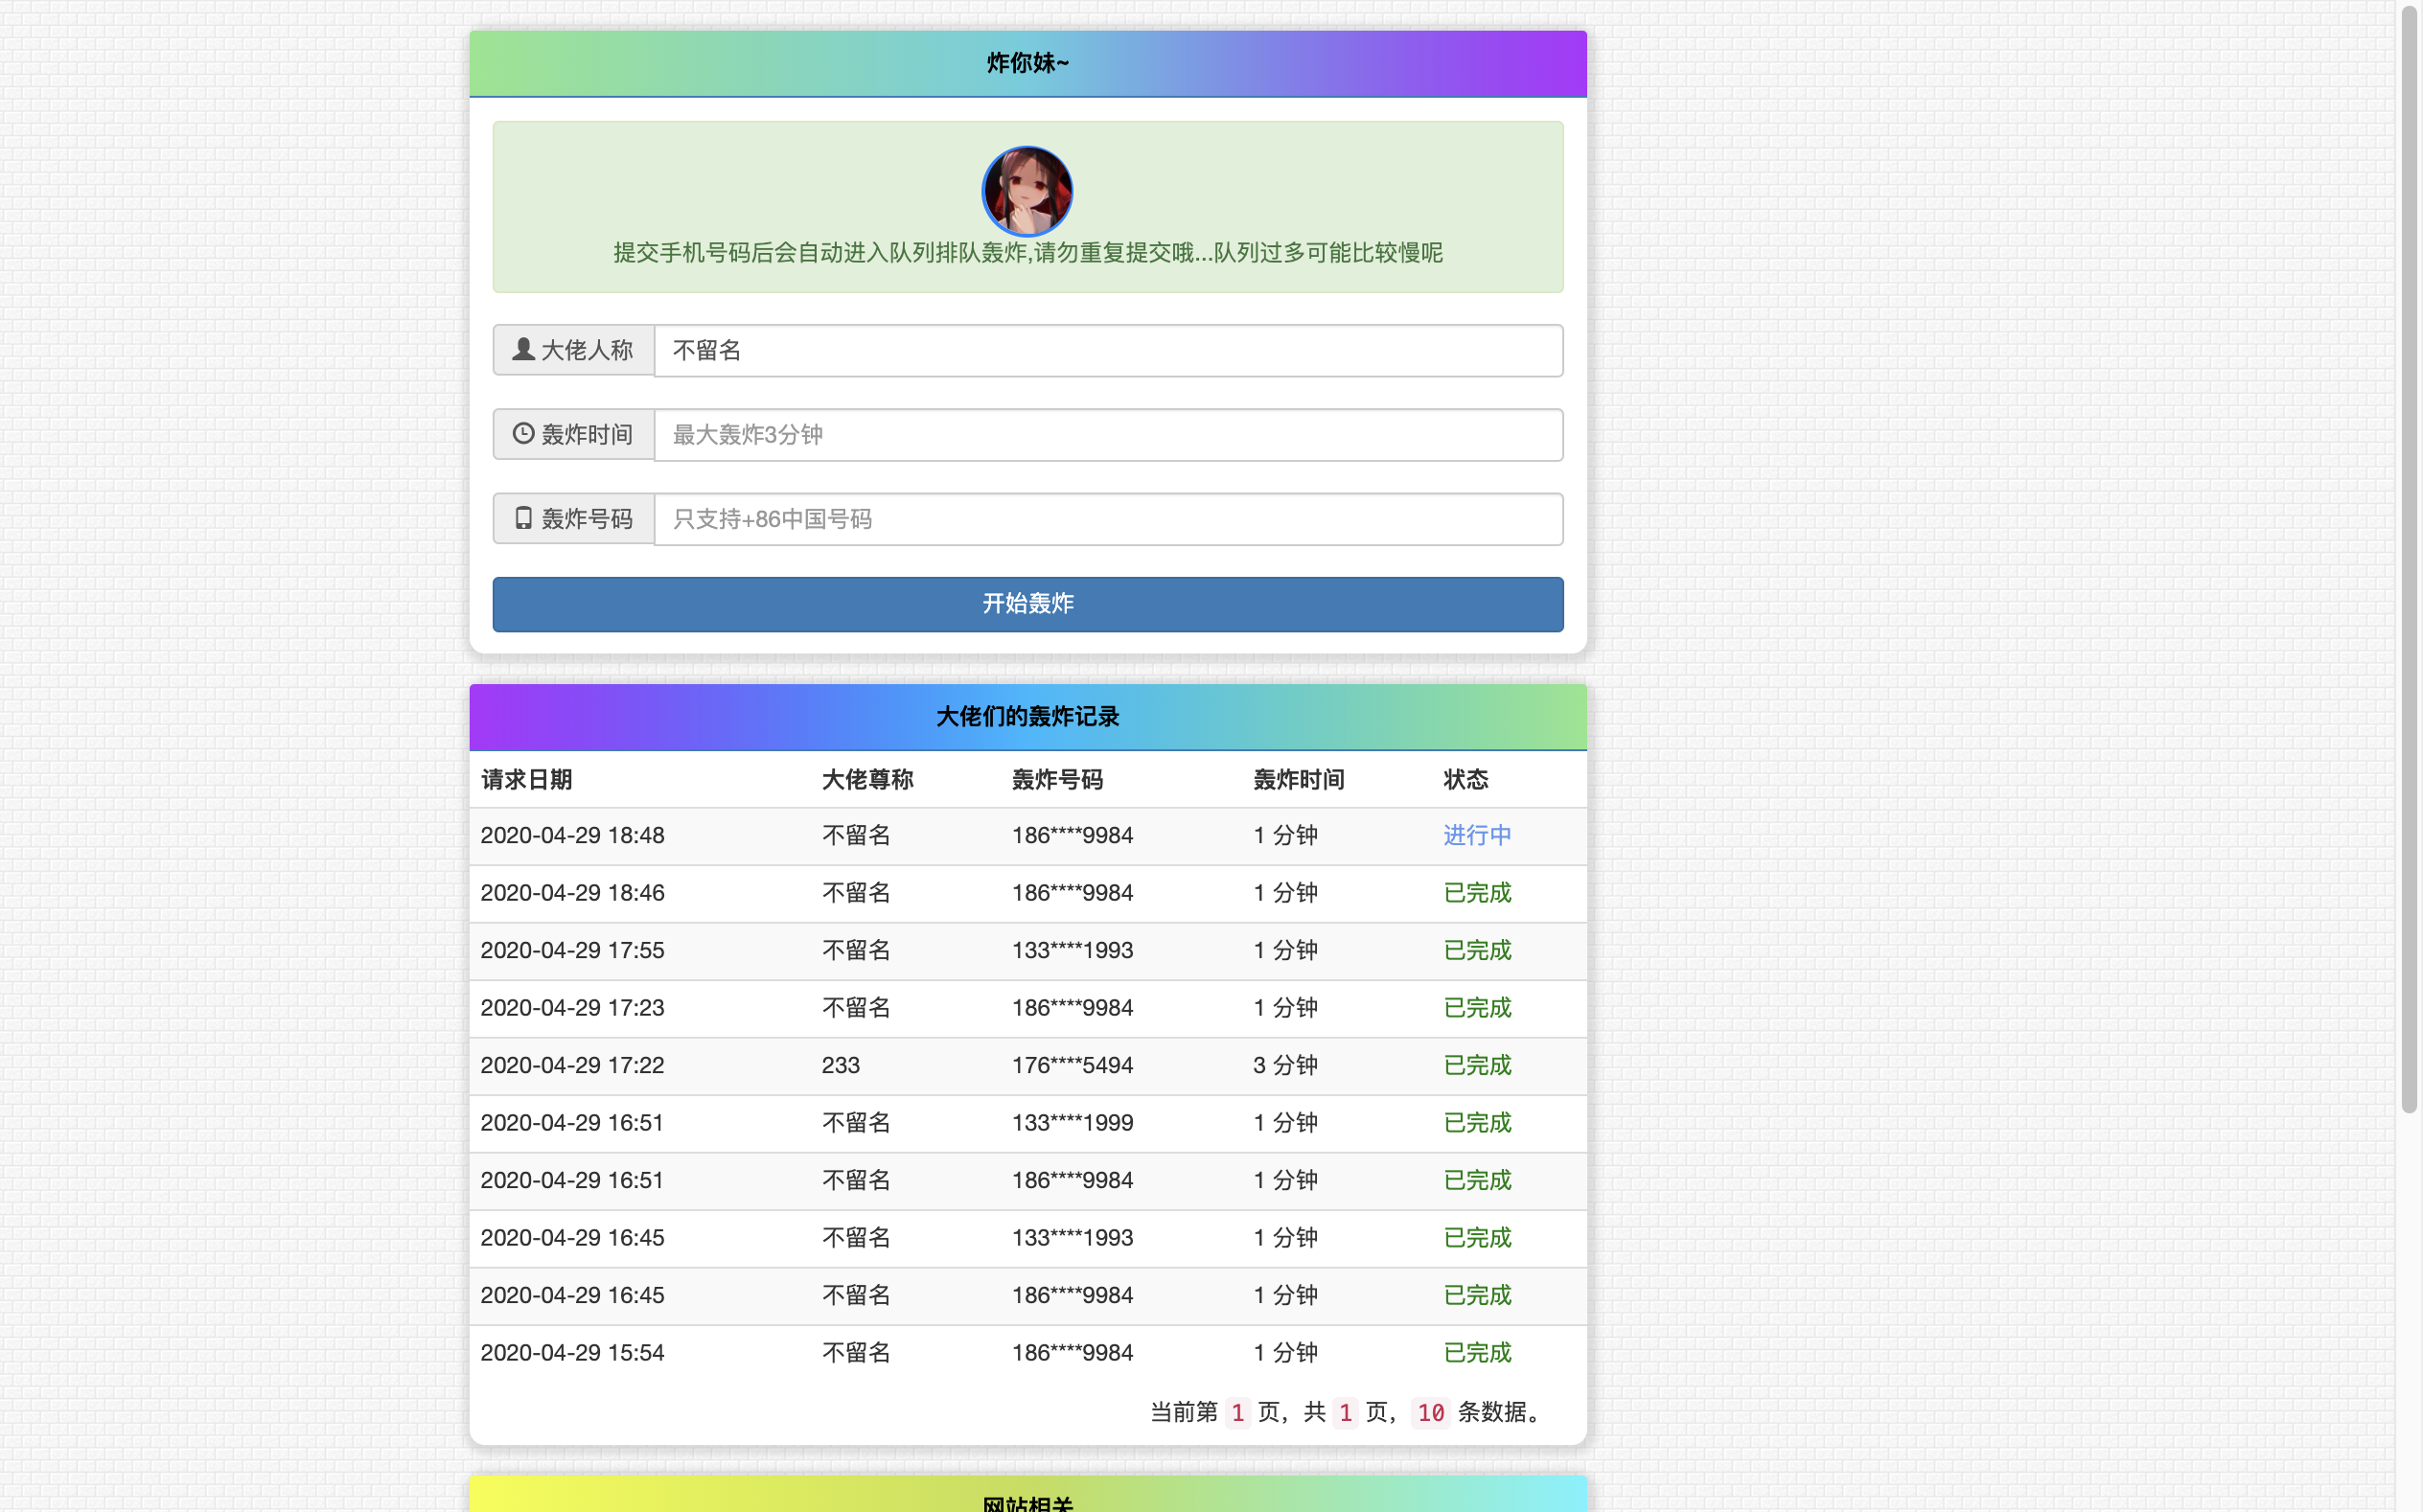
Task: Click the phone icon beside 轰炸号码
Action: pyautogui.click(x=523, y=518)
